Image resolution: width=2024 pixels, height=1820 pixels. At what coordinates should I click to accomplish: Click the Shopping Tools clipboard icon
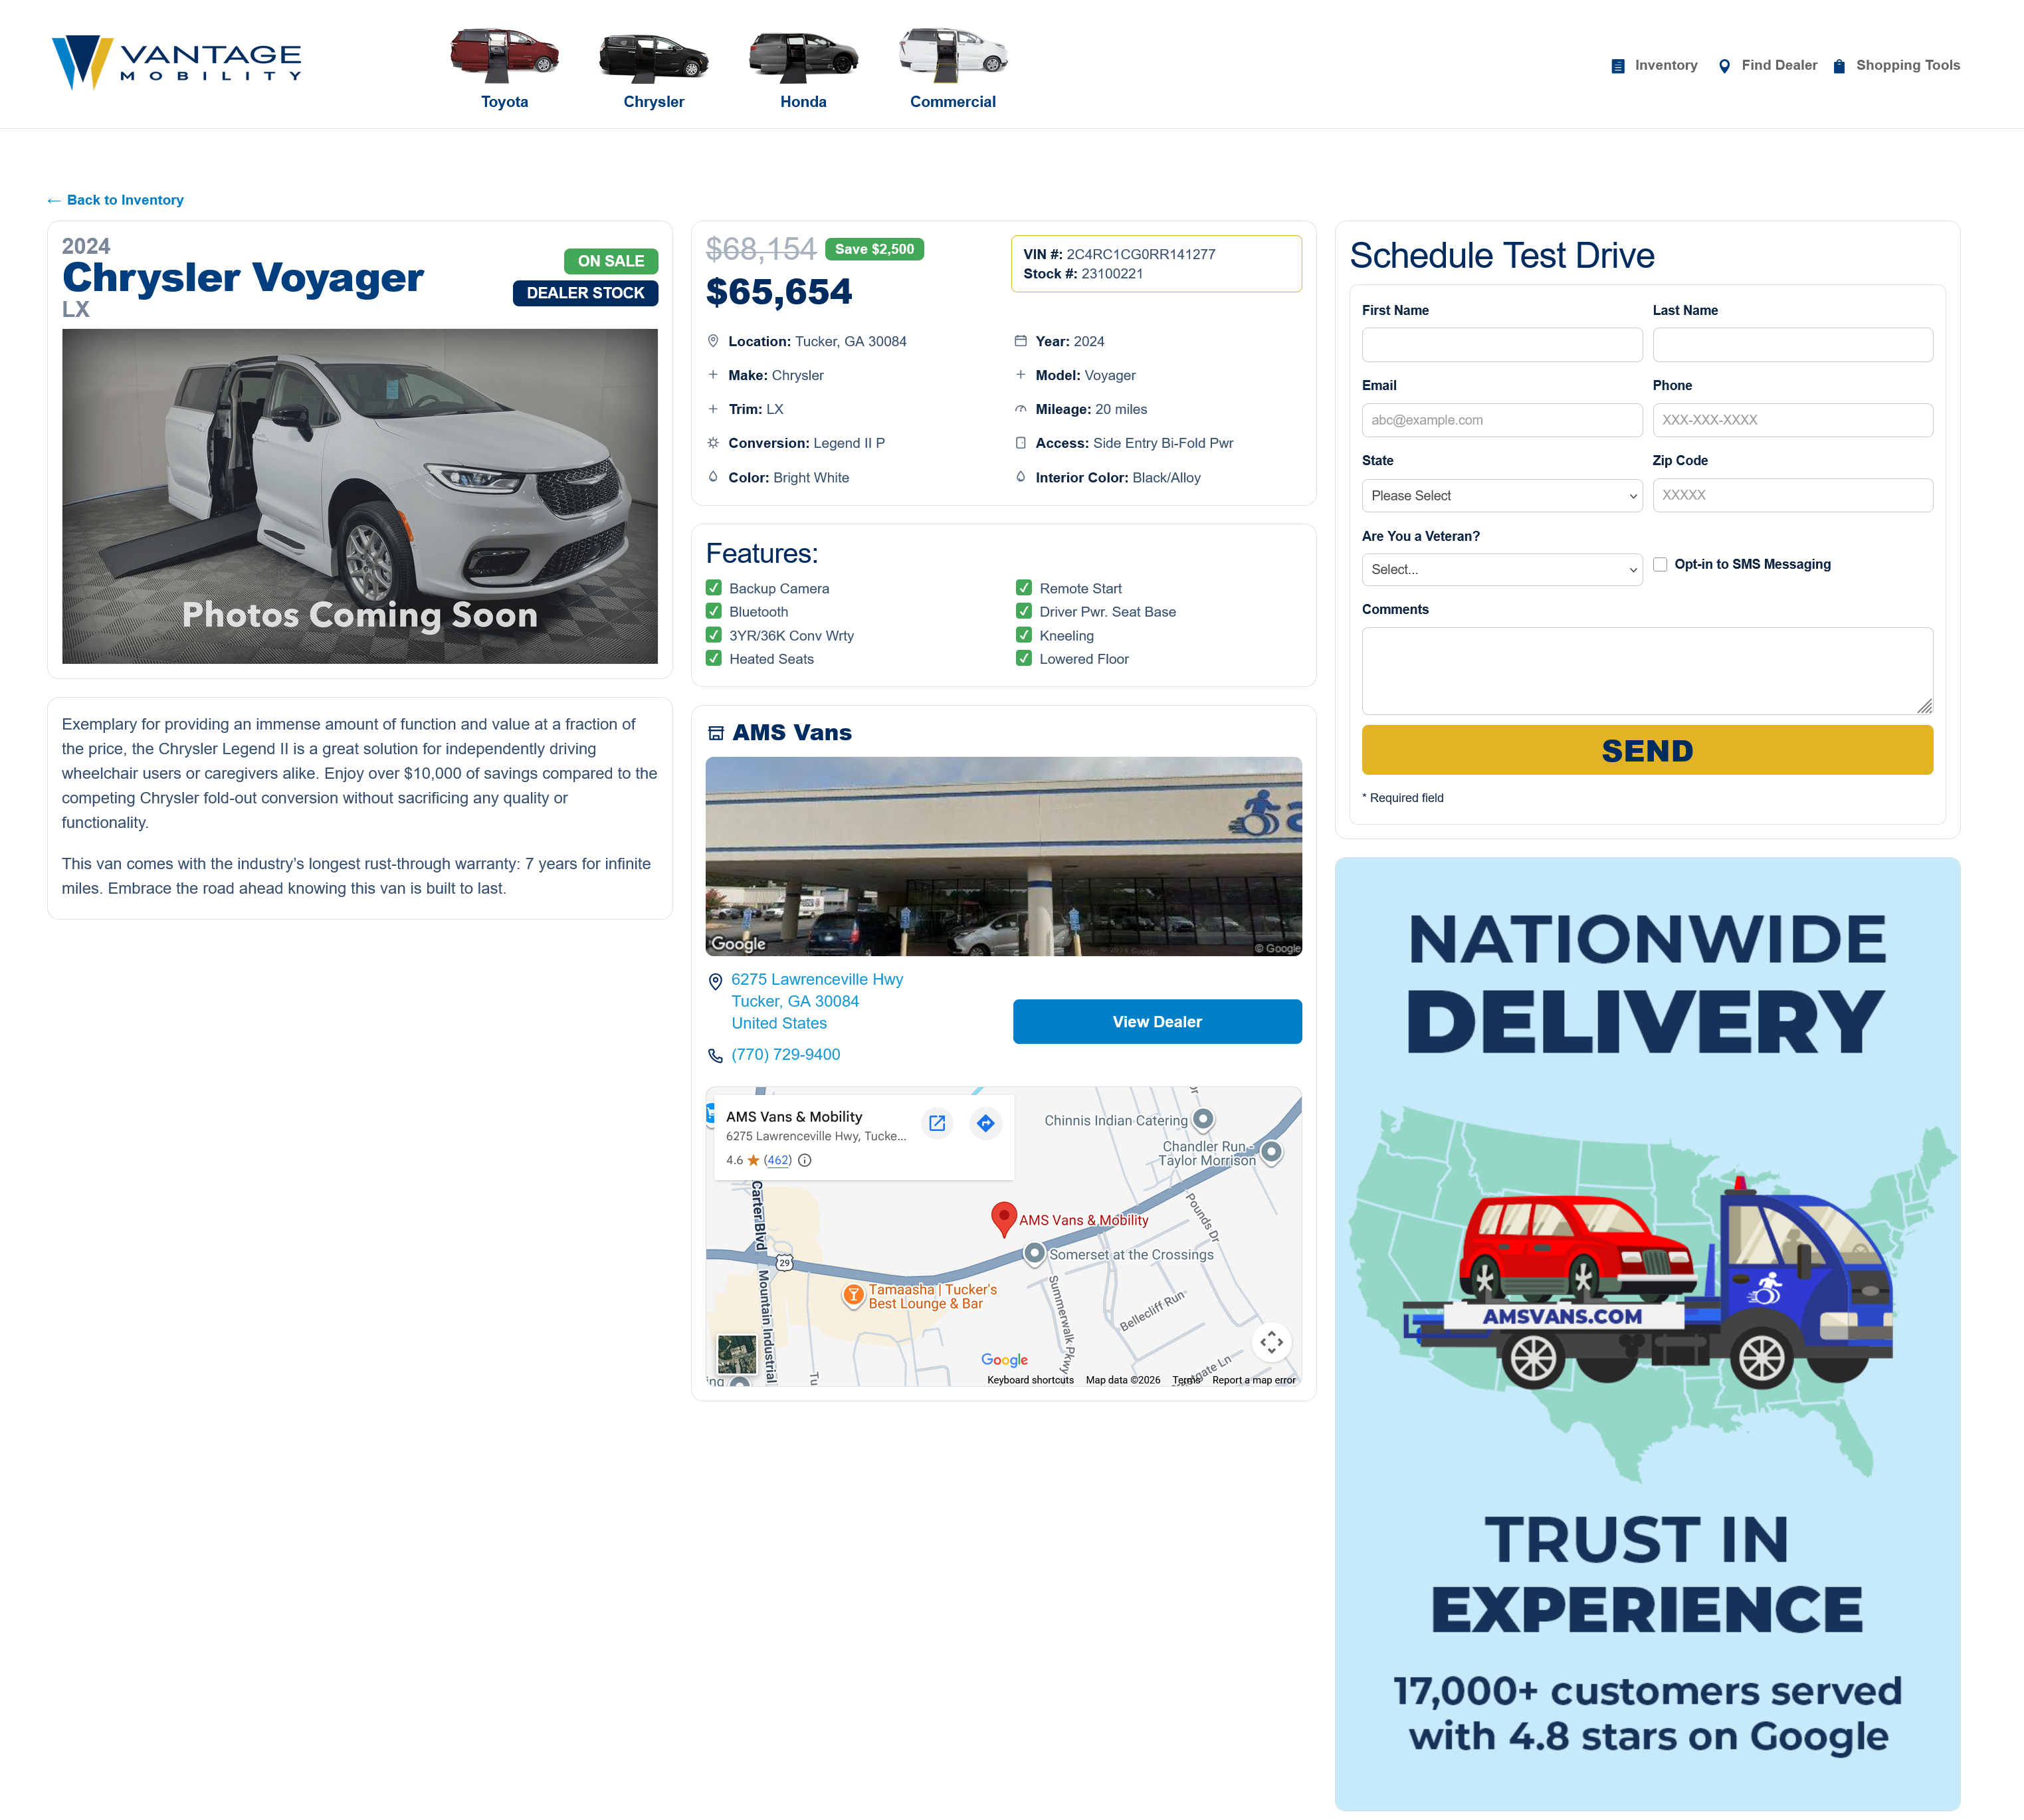tap(1839, 66)
